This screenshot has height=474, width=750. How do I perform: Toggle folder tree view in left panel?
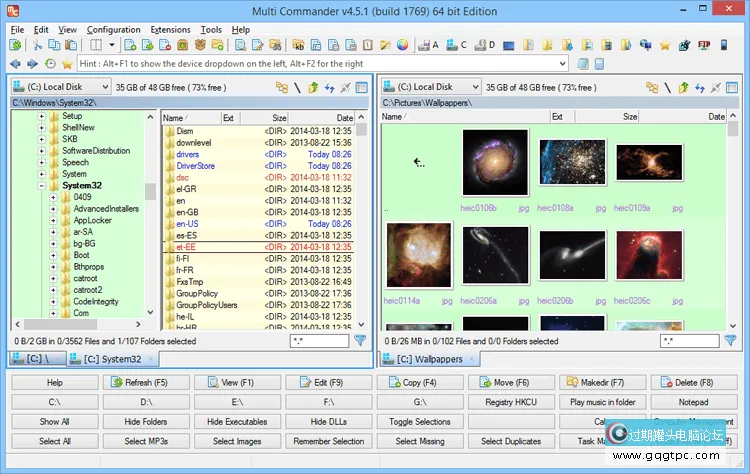(x=282, y=87)
